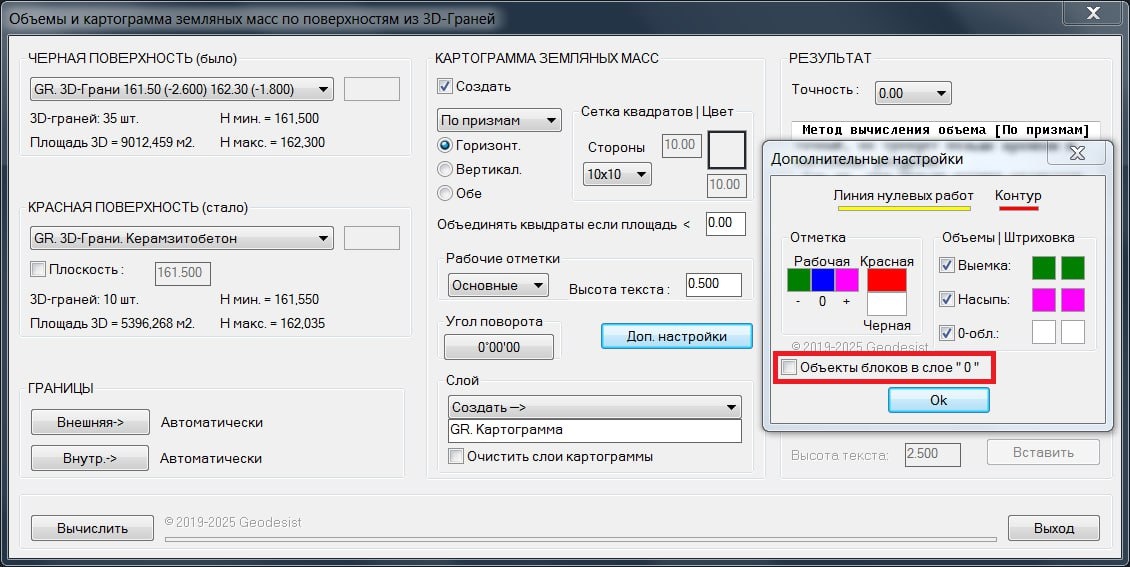
Task: Click the Черная mark white swatch
Action: coord(886,304)
